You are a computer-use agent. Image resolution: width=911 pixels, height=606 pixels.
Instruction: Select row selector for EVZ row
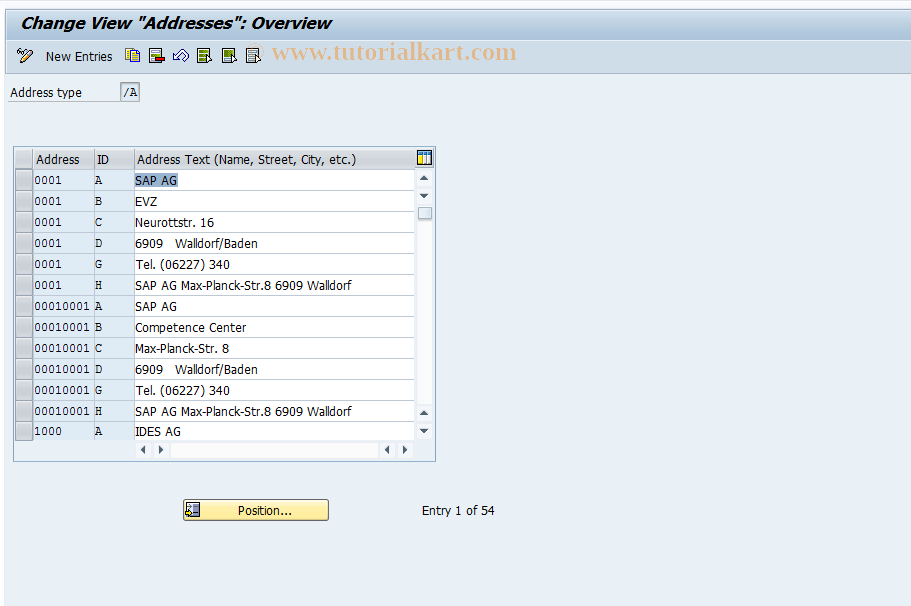coord(24,201)
